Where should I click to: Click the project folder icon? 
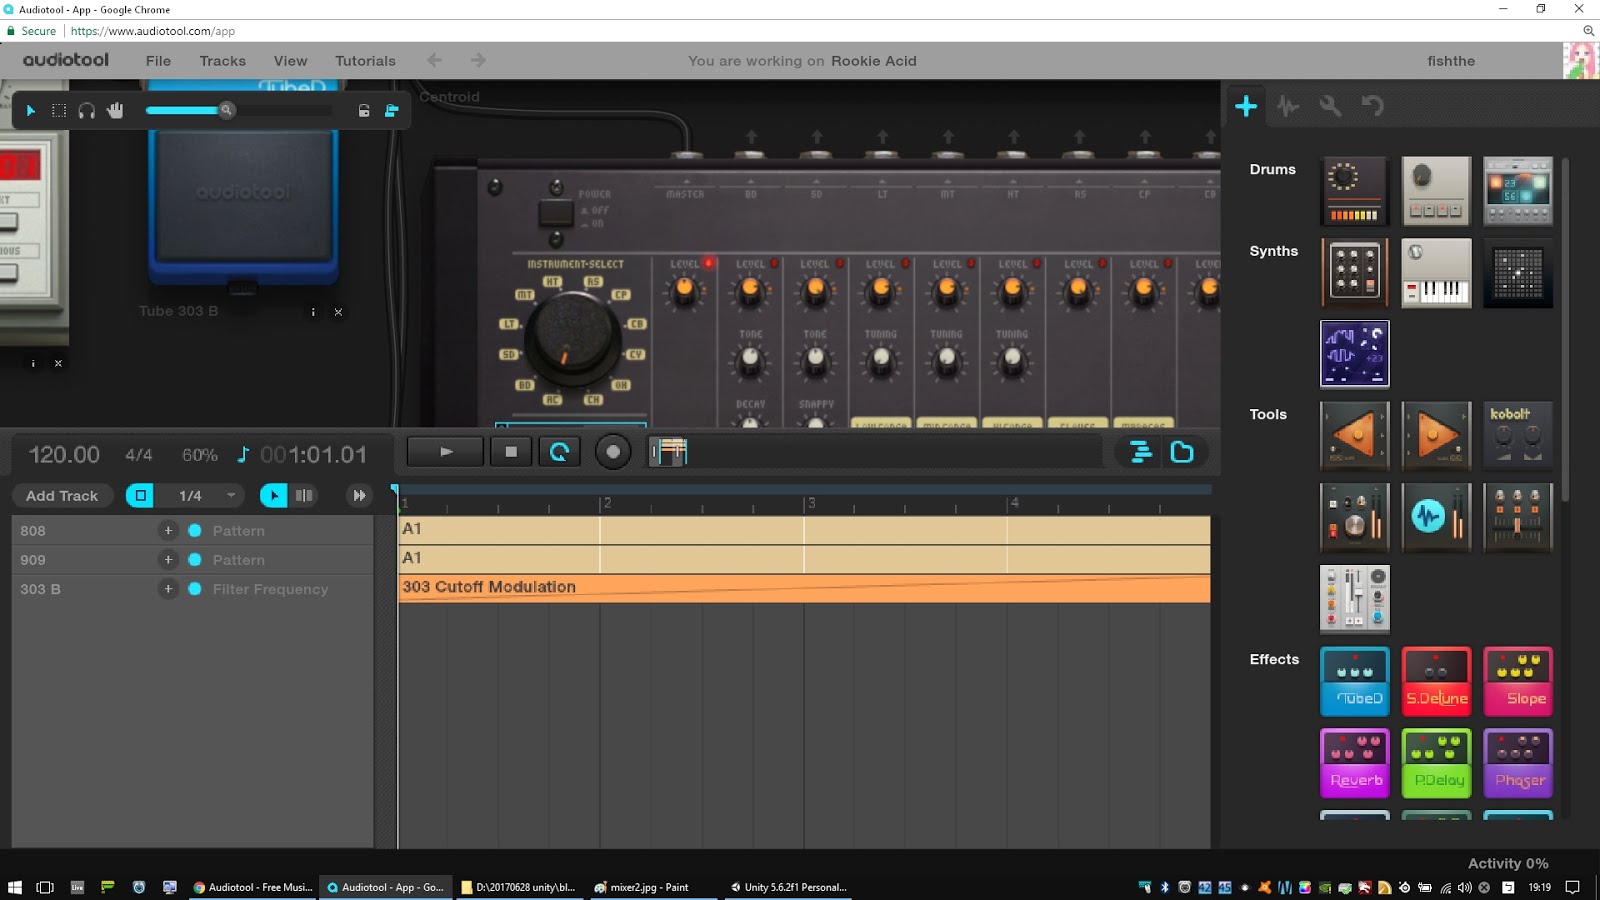coord(1182,452)
